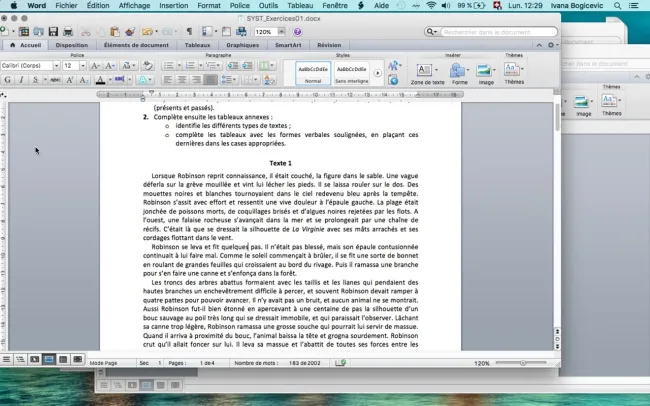Viewport: 650px width, 406px height.
Task: Justify the paragraph text
Action: tap(211, 80)
